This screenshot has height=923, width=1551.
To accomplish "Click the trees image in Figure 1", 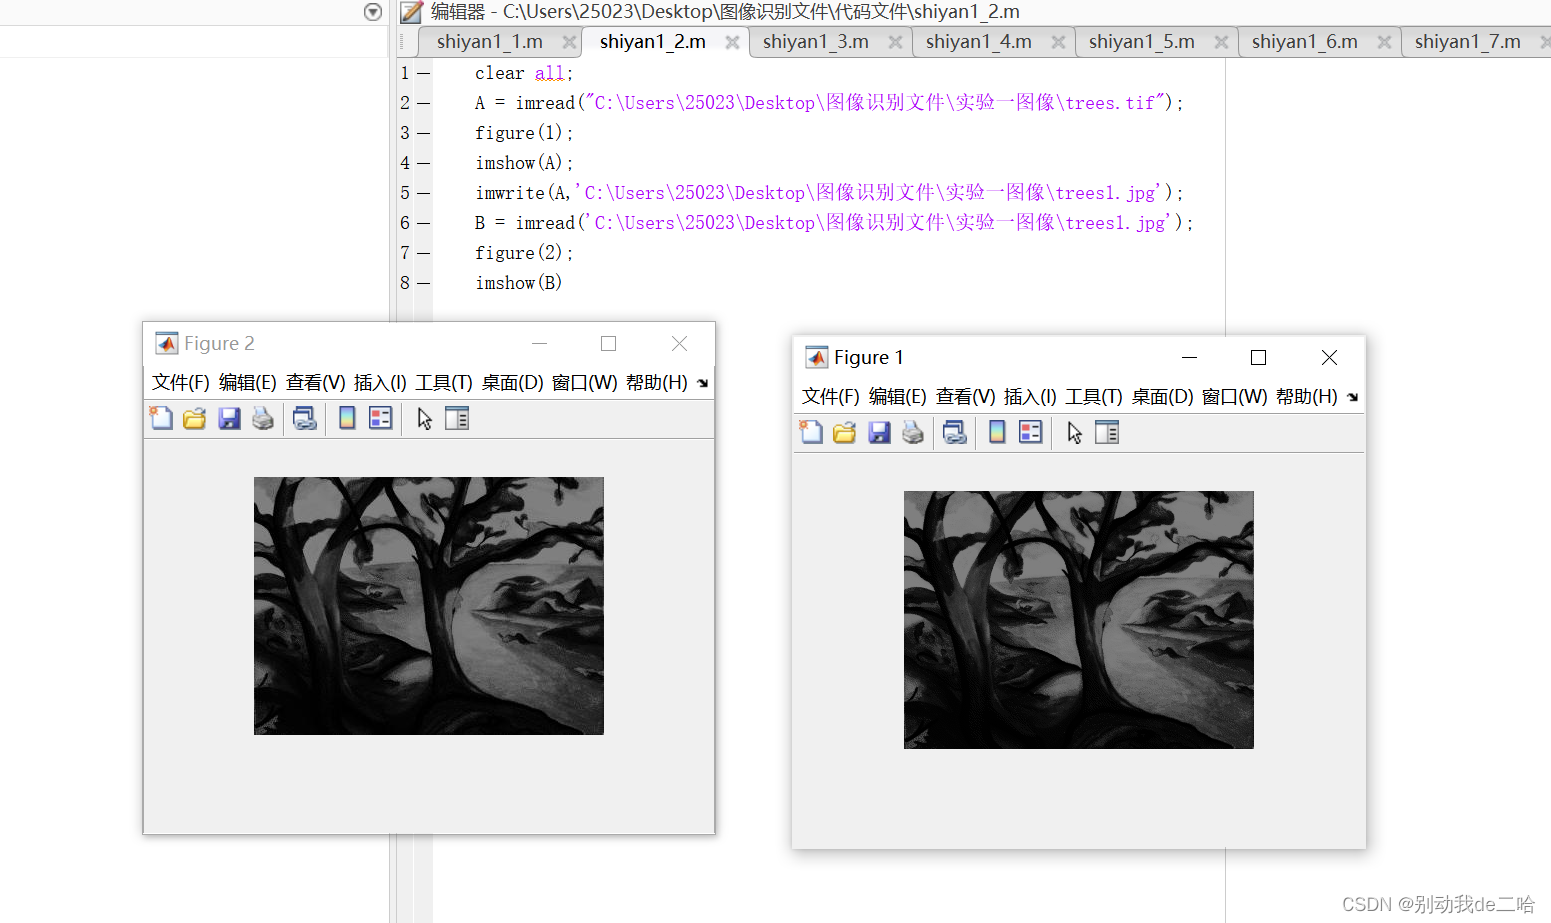I will point(1079,620).
